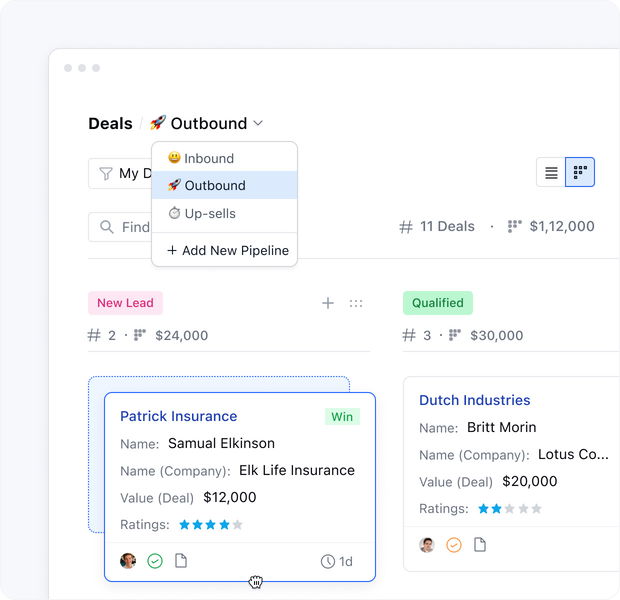Click the Lotus Co... company value

point(573,454)
